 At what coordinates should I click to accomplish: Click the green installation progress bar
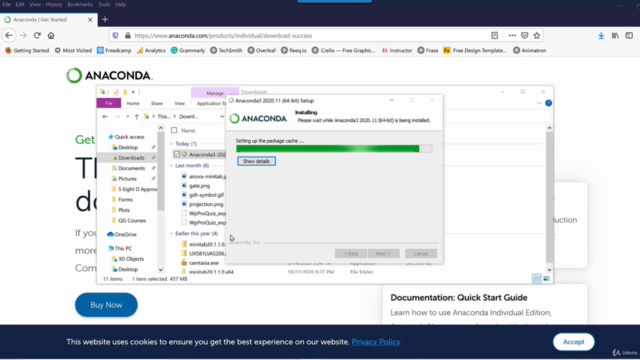[334, 149]
